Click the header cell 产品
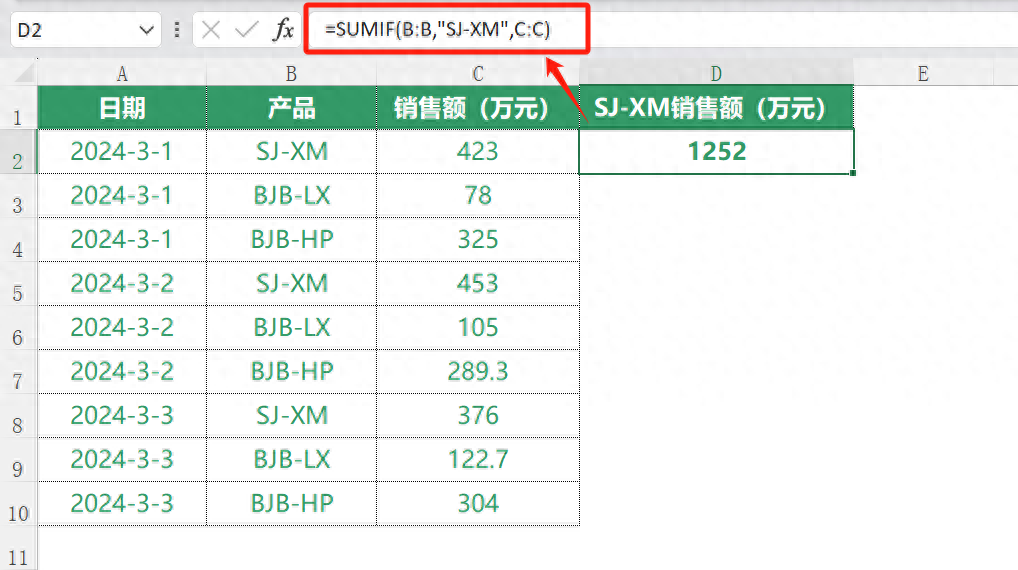Image resolution: width=1018 pixels, height=570 pixels. [x=292, y=108]
